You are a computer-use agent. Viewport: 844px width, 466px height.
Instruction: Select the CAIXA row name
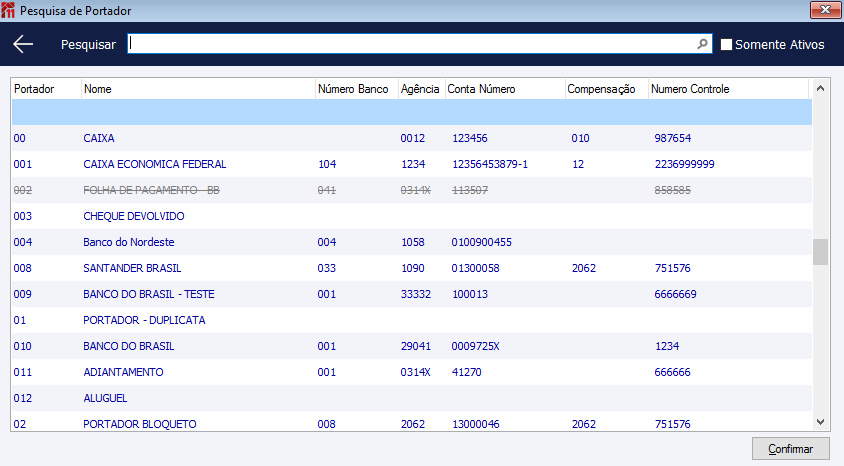tap(99, 138)
